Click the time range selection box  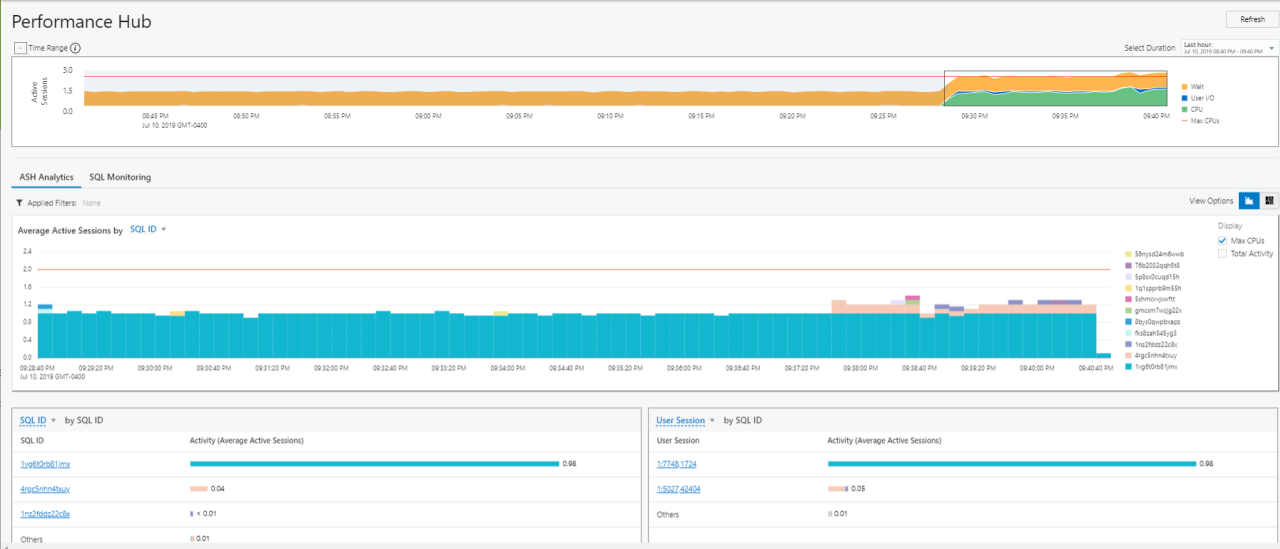[x=1055, y=90]
